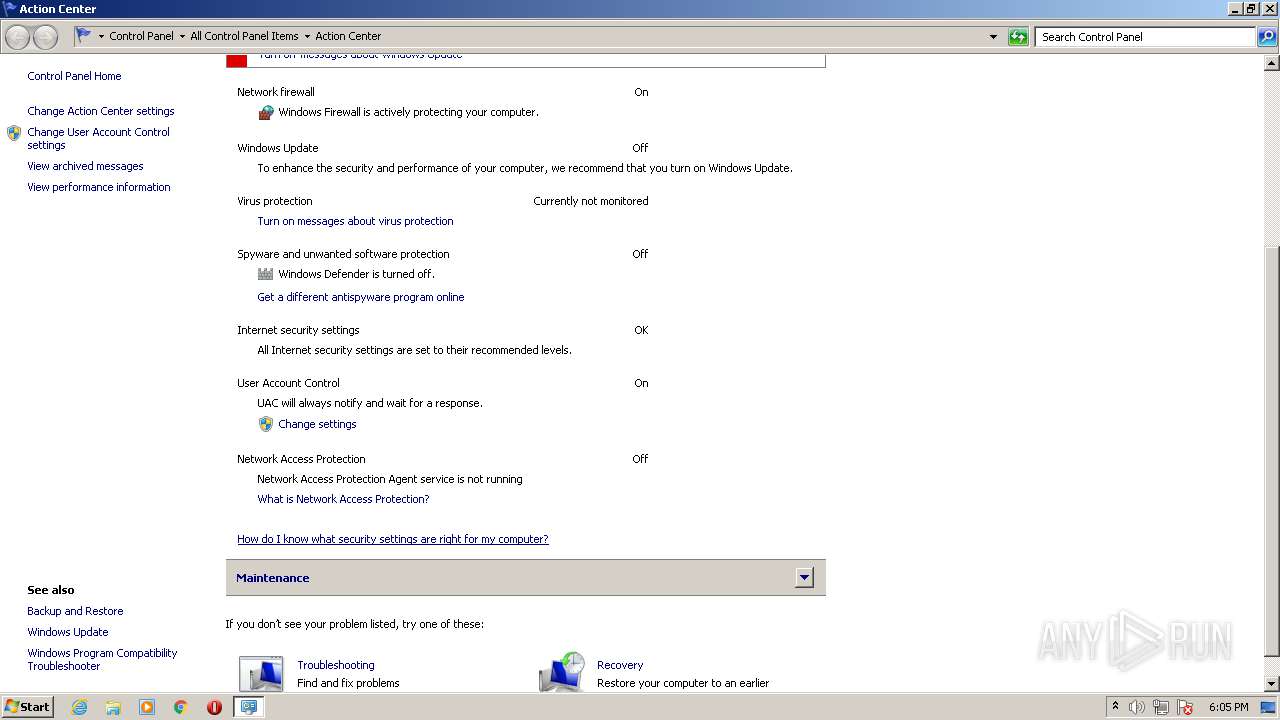Viewport: 1280px width, 720px height.
Task: Expand the All Control Panel Items breadcrumb arrow
Action: 307,37
